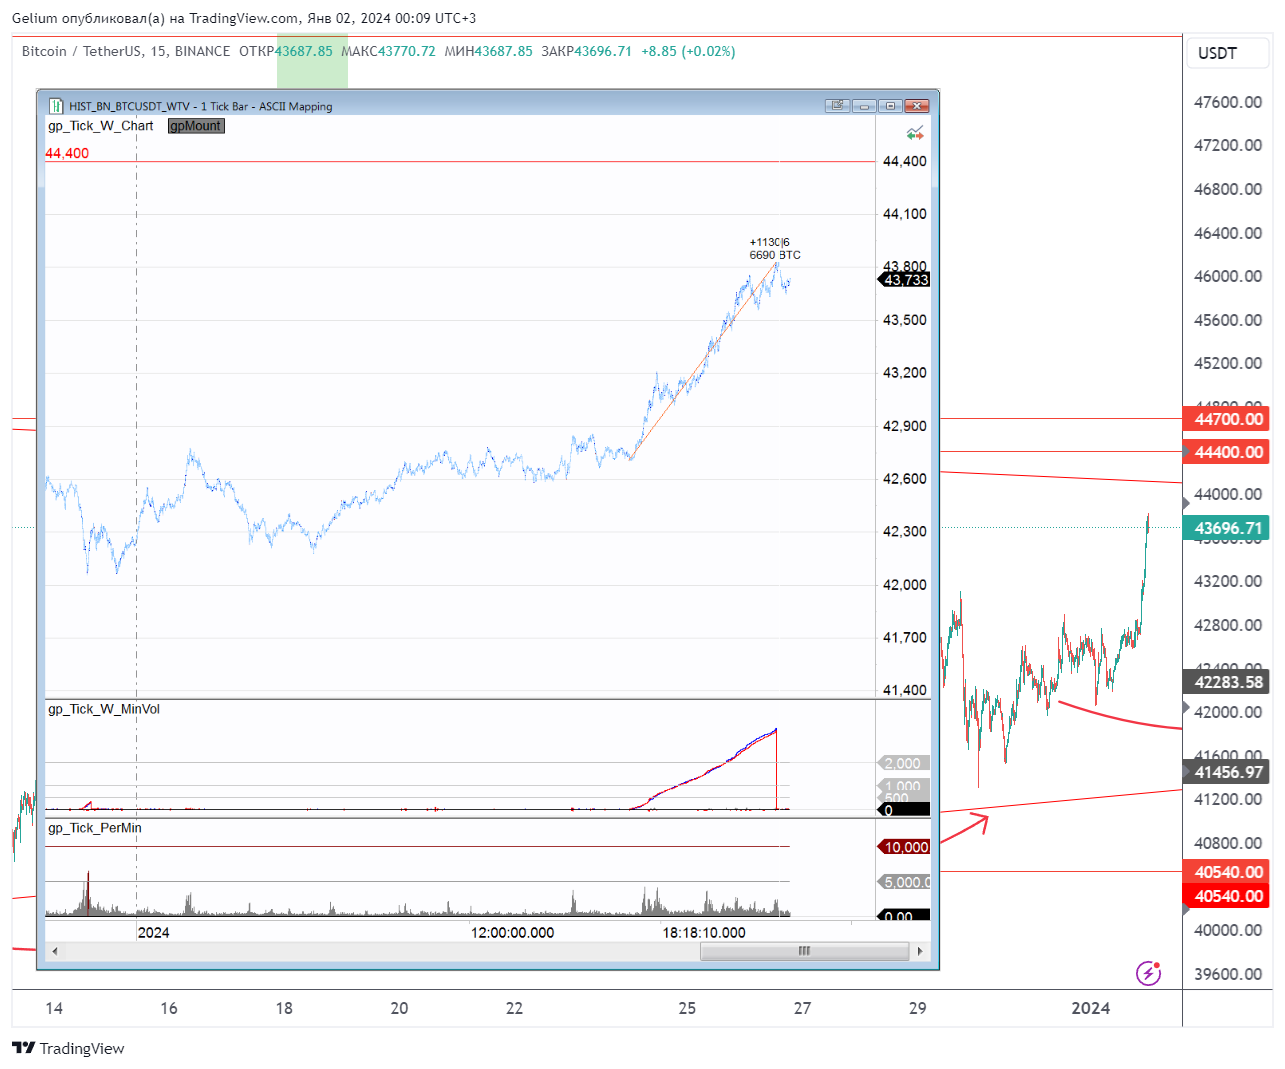Click the Bitcoin / TetherUS symbol title
The height and width of the screenshot is (1069, 1285).
click(83, 51)
